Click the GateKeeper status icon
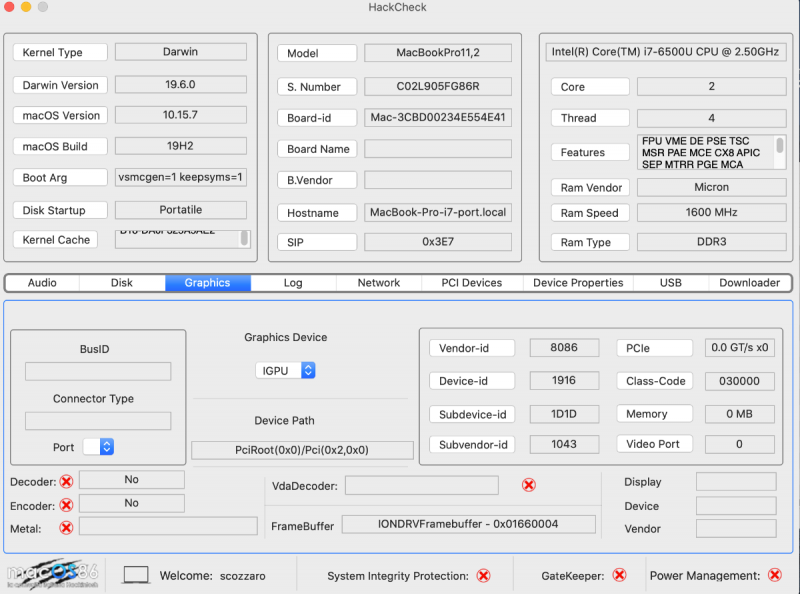Image resolution: width=800 pixels, height=594 pixels. click(x=619, y=575)
